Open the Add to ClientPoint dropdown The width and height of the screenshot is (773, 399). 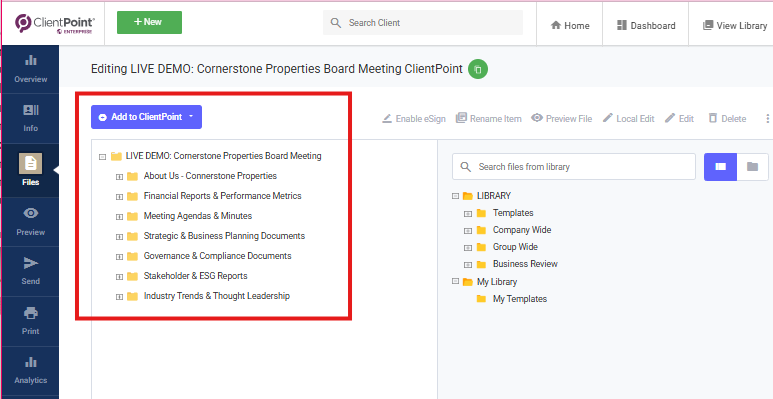(x=146, y=117)
